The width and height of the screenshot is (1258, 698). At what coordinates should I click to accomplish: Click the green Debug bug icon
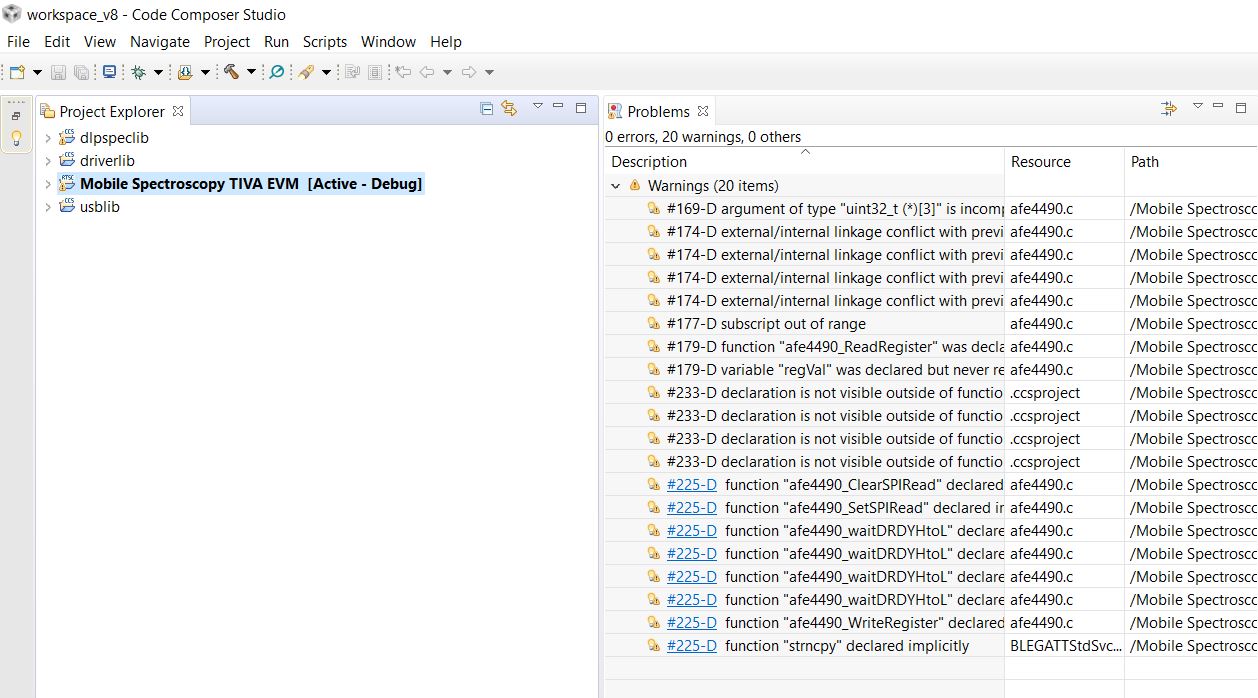138,72
